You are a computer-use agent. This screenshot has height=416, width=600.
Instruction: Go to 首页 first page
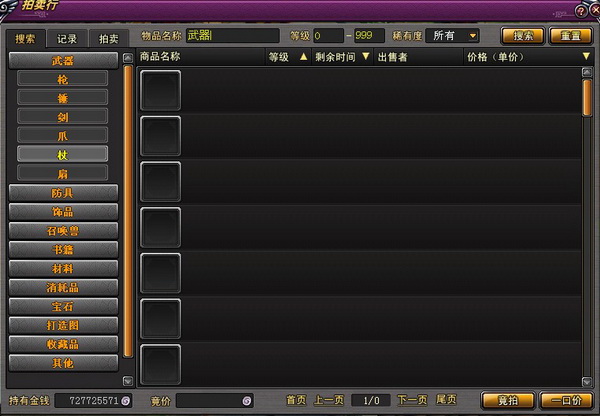[296, 400]
